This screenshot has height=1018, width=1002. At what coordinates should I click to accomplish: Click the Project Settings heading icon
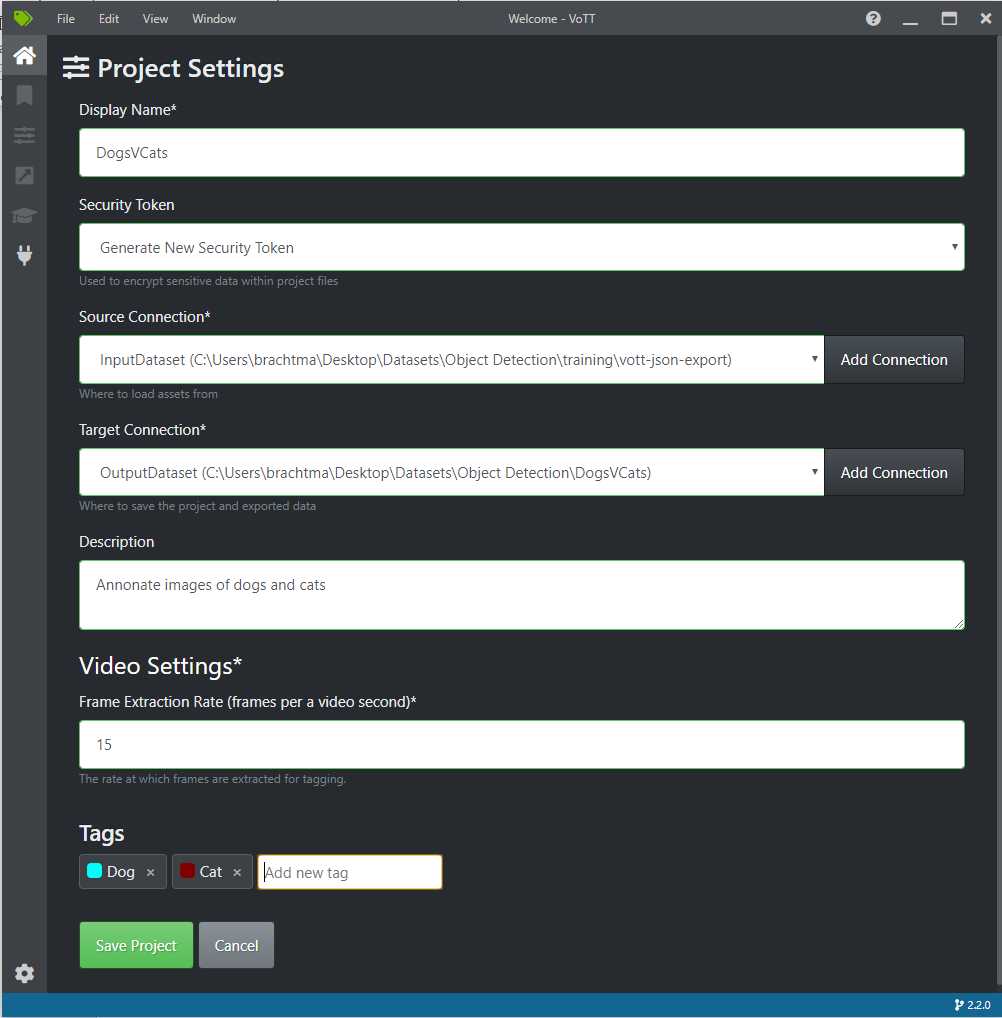pos(76,68)
